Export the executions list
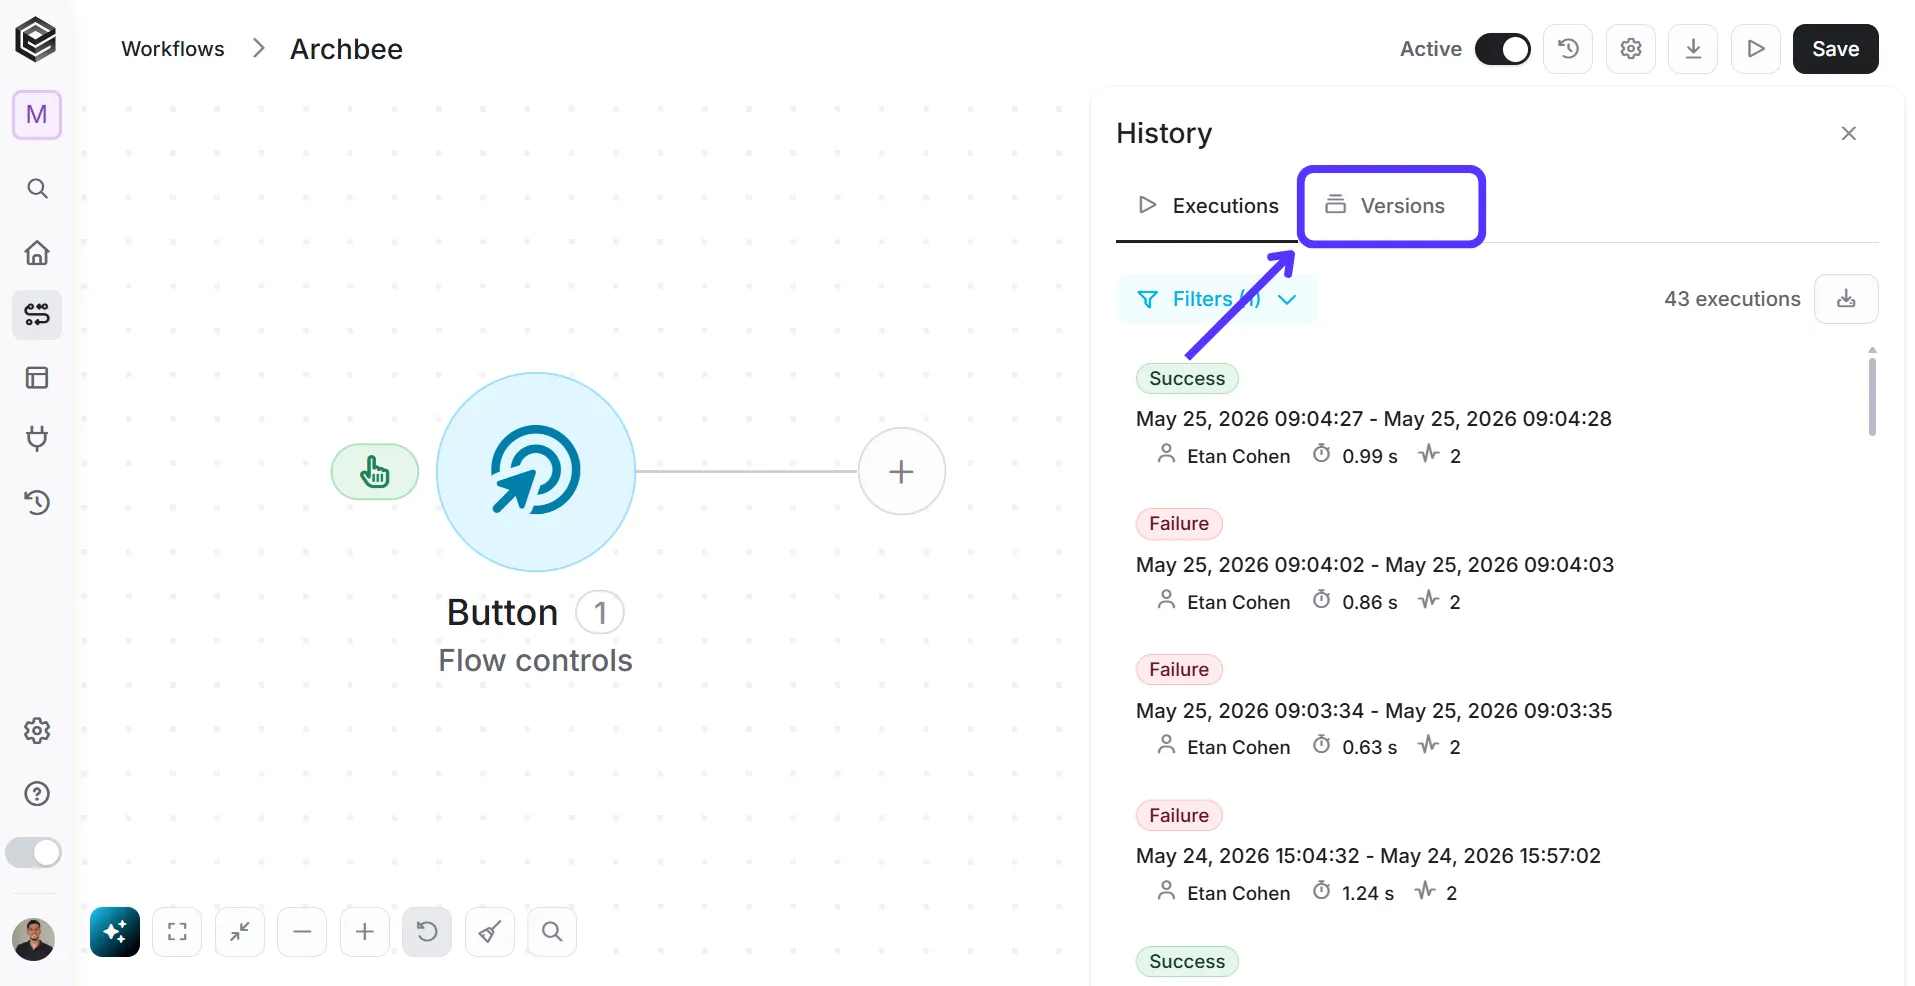Viewport: 1915px width, 986px height. [1846, 299]
